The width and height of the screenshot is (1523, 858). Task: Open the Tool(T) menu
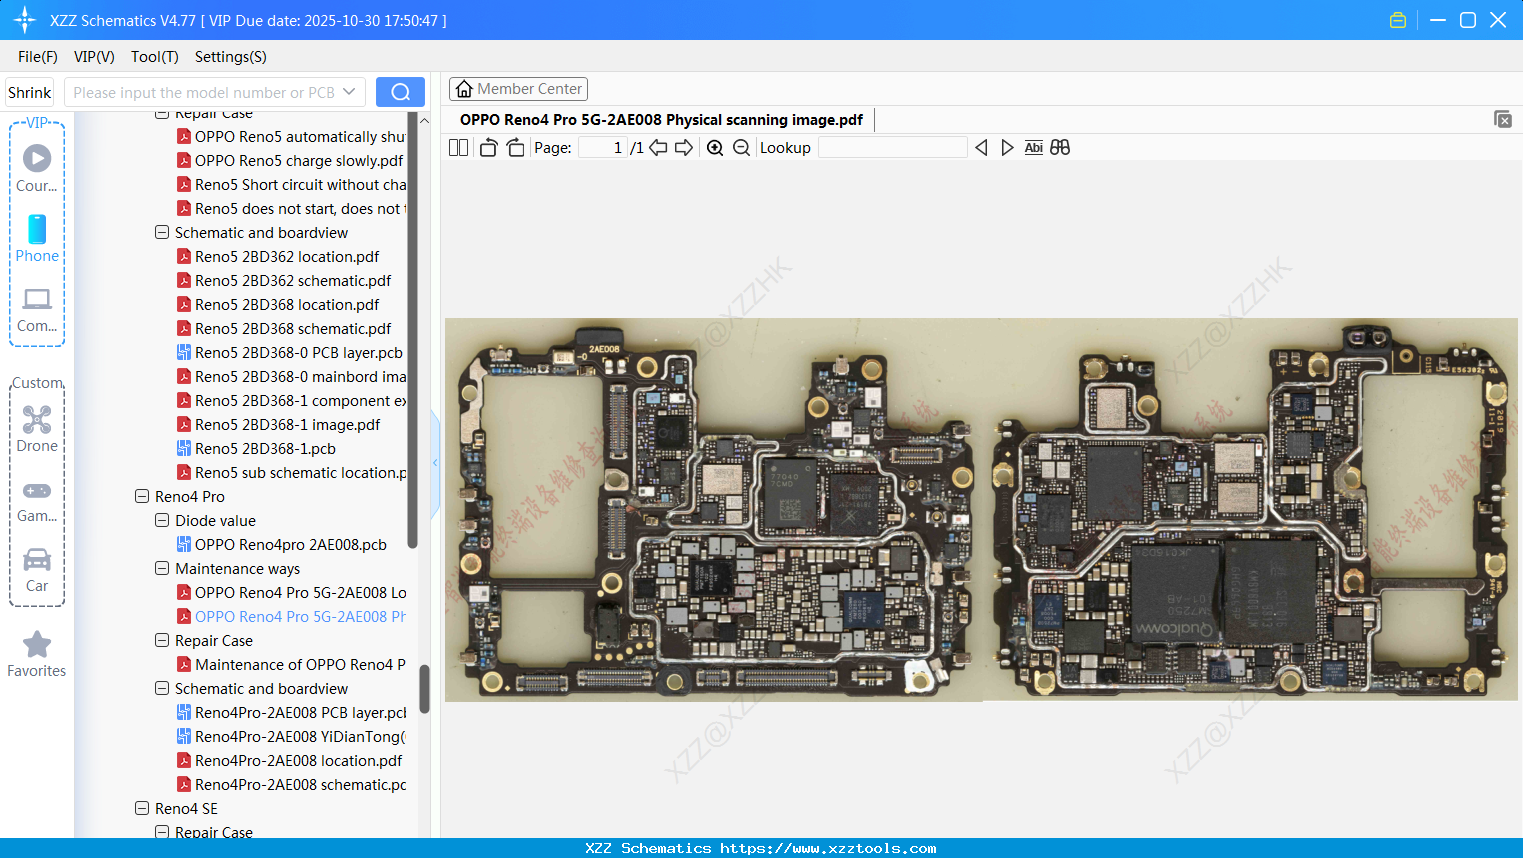154,57
